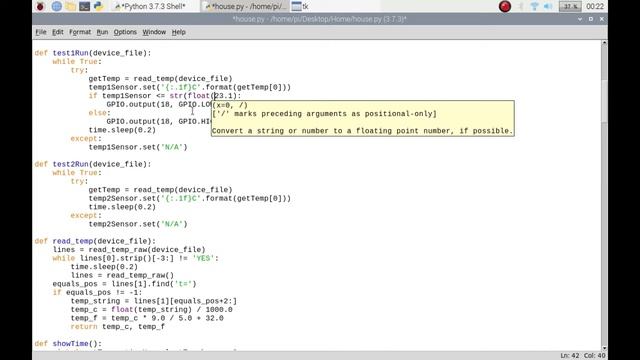Open the Window menu
640x360 pixels.
tap(154, 32)
